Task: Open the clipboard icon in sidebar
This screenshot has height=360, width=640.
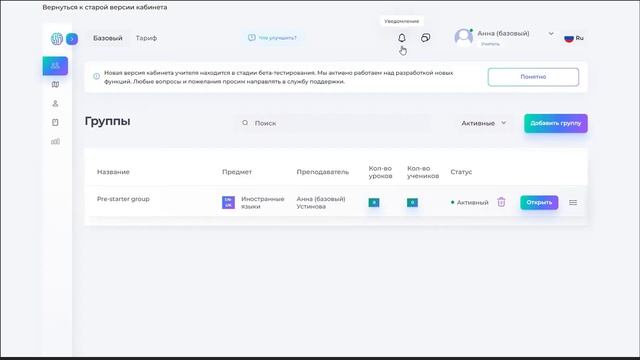Action: (55, 122)
